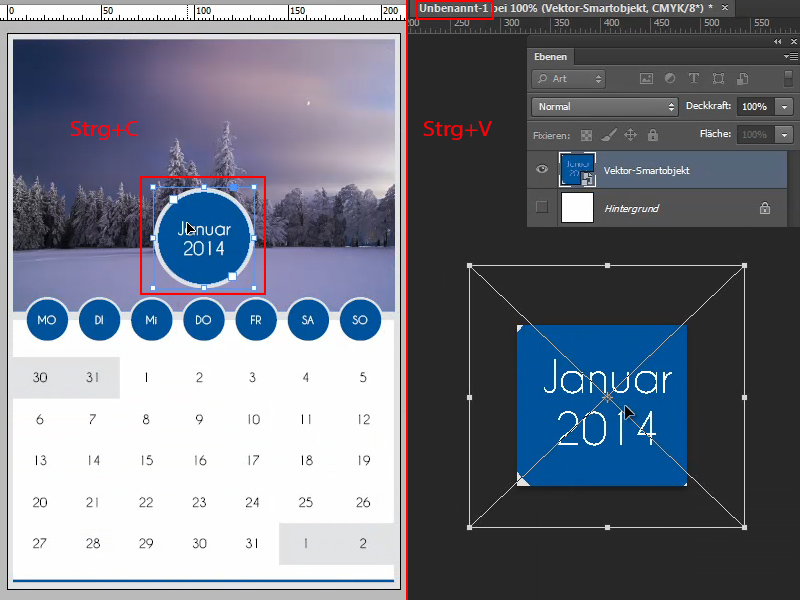Toggle the layer filtering switch
Image resolution: width=800 pixels, height=600 pixels.
click(x=788, y=79)
